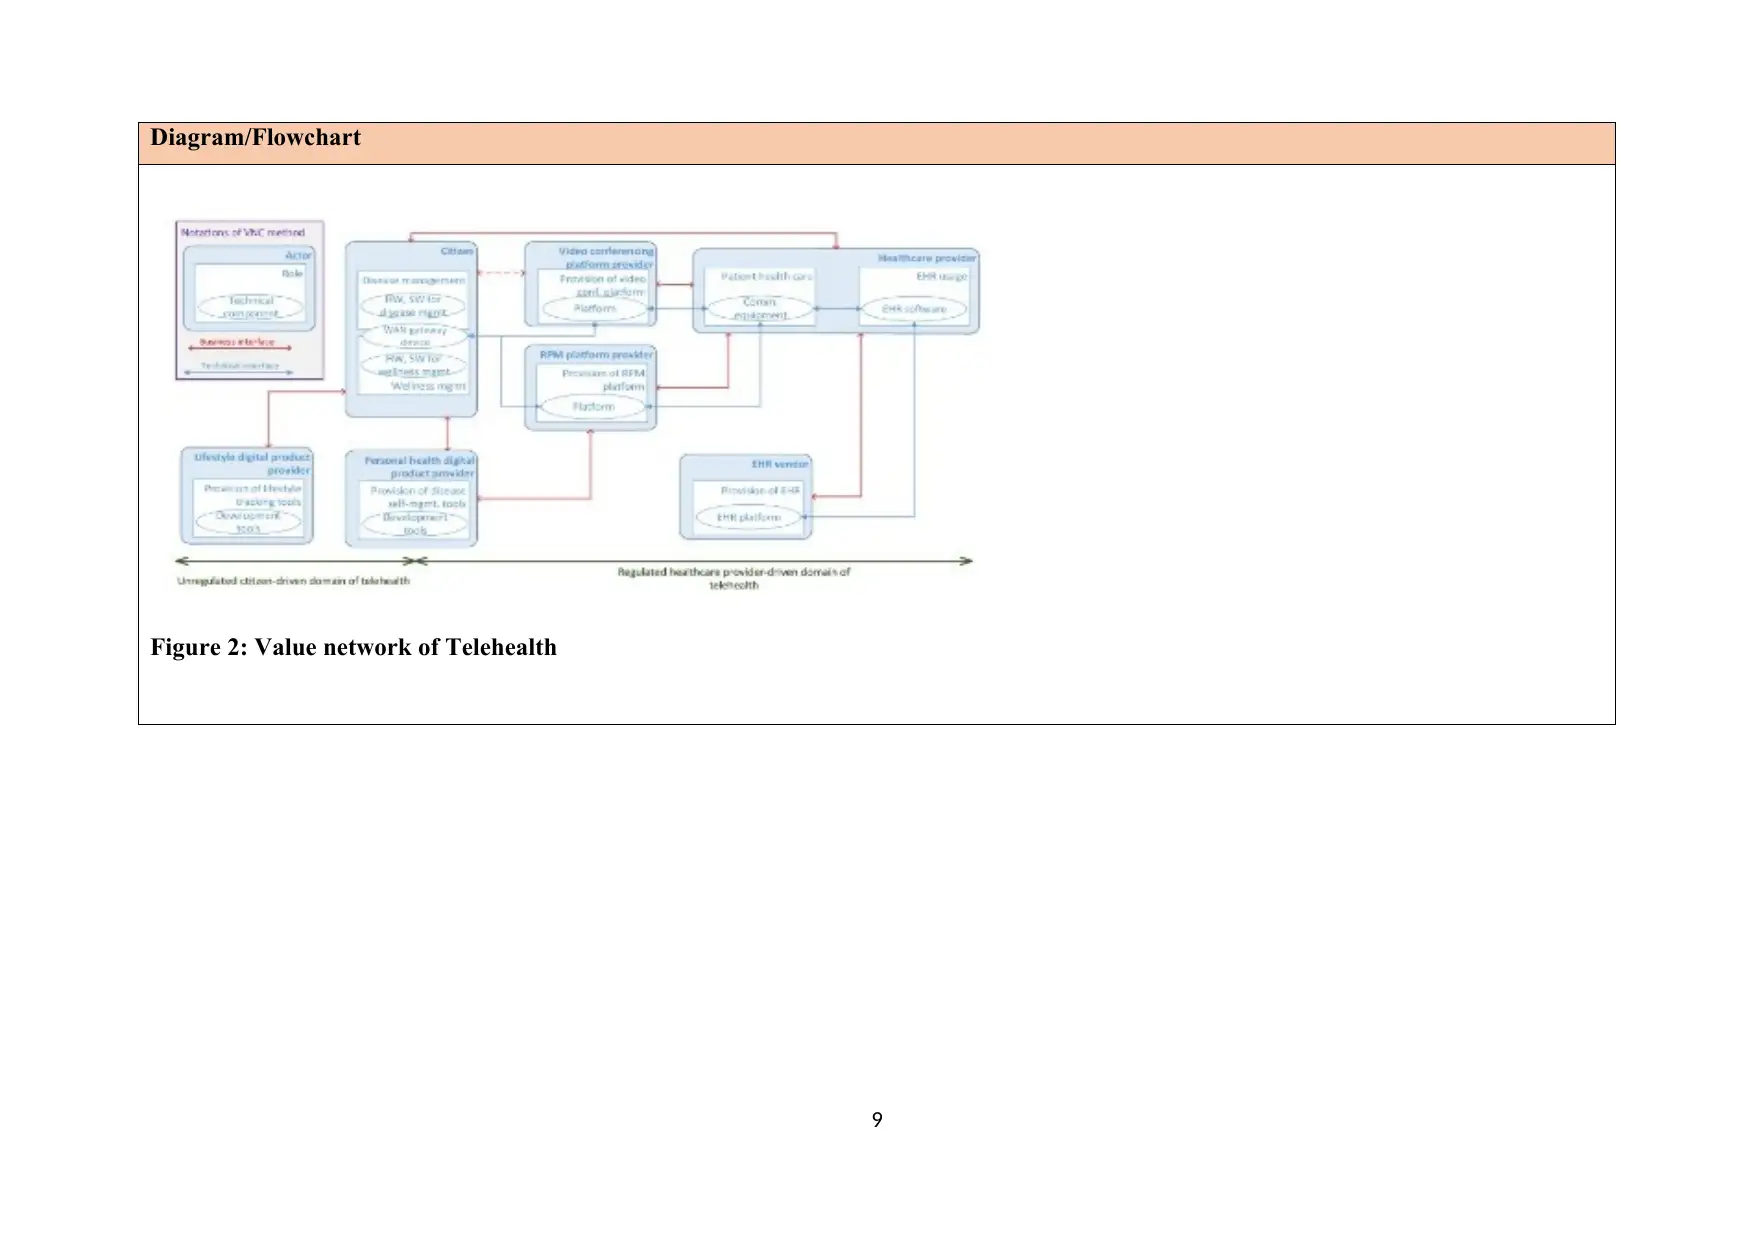1754x1241 pixels.
Task: Click the "Healthcare provider" title
Action: 927,258
